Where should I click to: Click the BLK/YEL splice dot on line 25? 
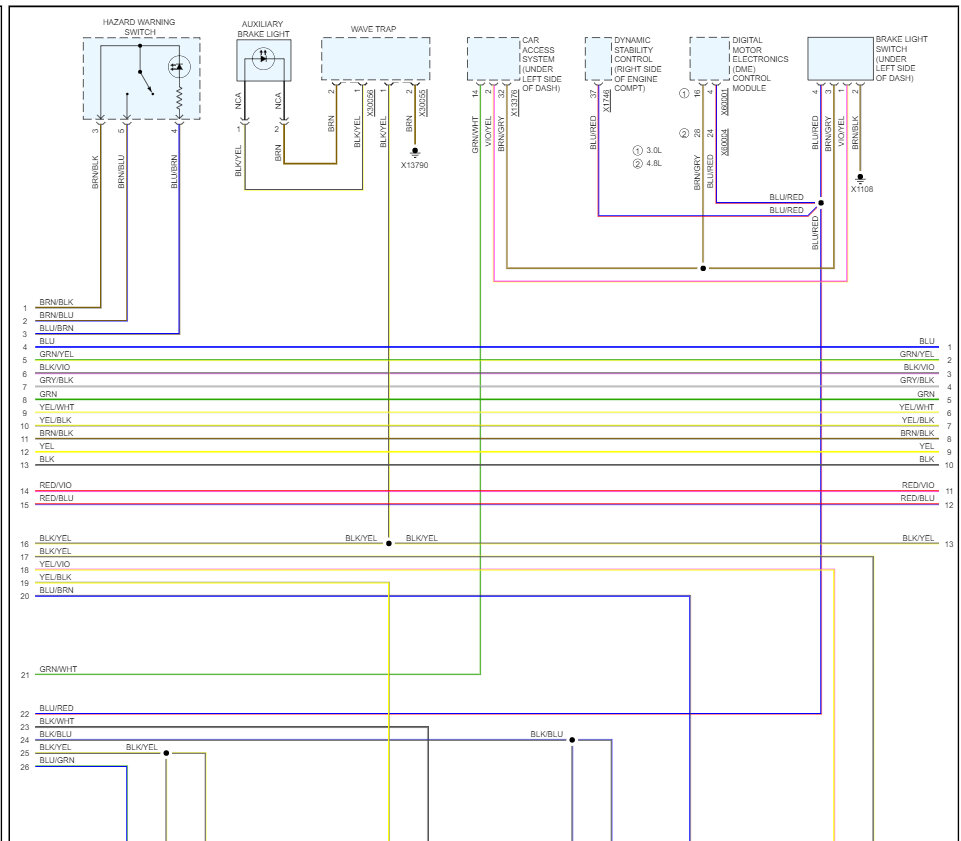166,753
